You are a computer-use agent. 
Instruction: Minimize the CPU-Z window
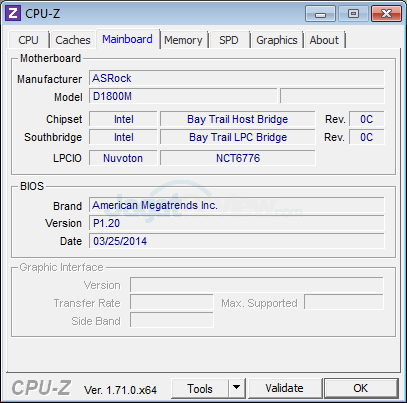click(320, 14)
